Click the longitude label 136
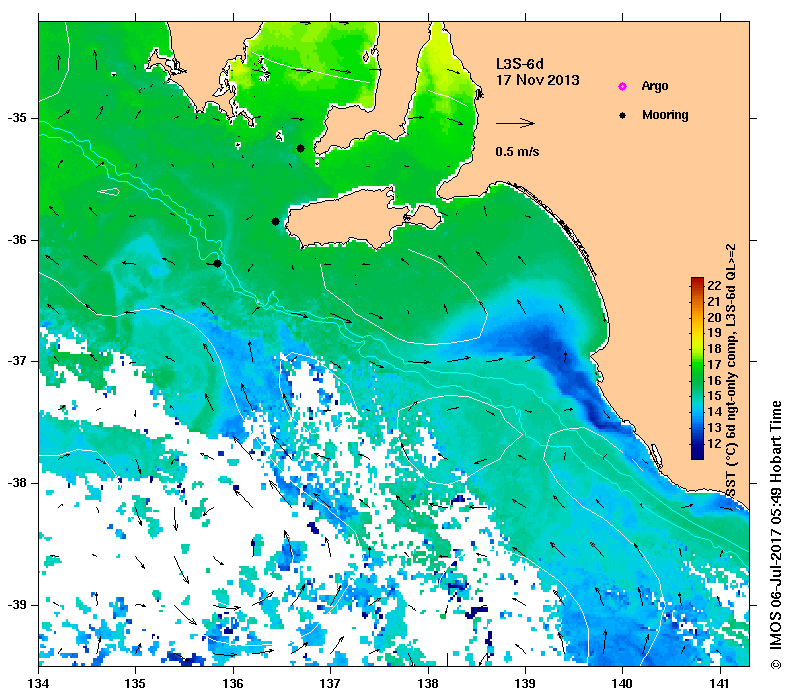Viewport: 791px width, 700px height. 233,683
